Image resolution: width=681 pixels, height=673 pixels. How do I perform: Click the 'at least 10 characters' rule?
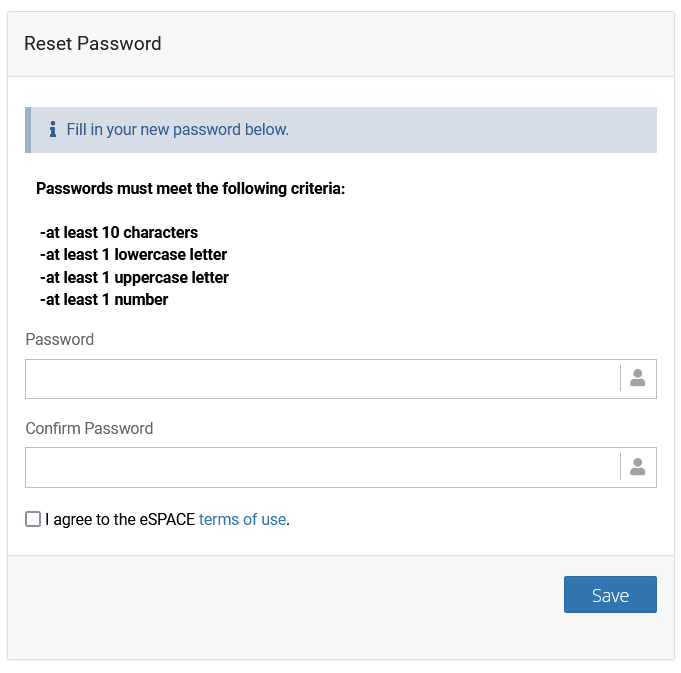(x=119, y=233)
